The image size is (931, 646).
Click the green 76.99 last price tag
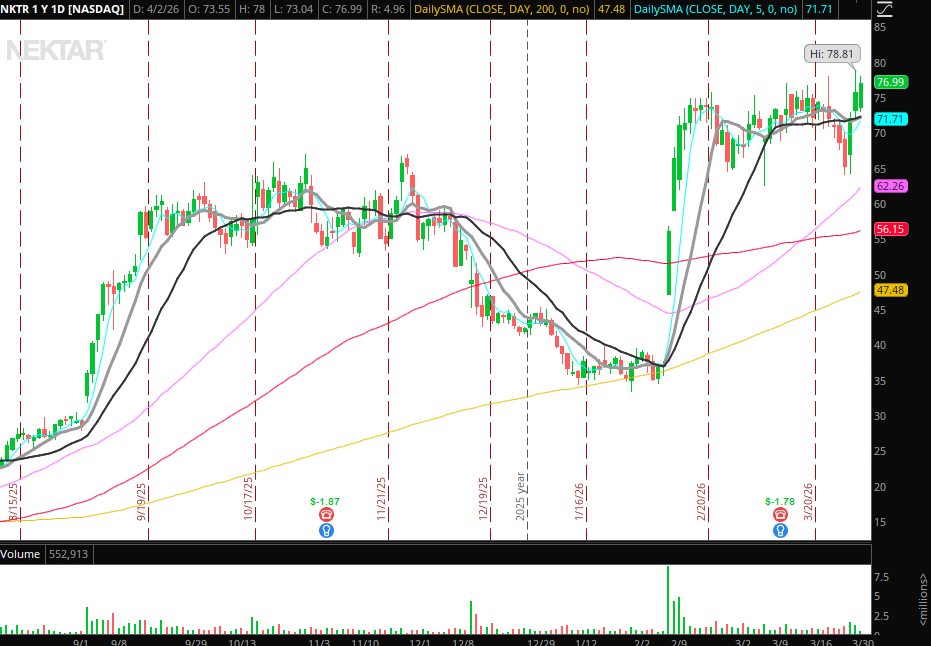point(889,82)
